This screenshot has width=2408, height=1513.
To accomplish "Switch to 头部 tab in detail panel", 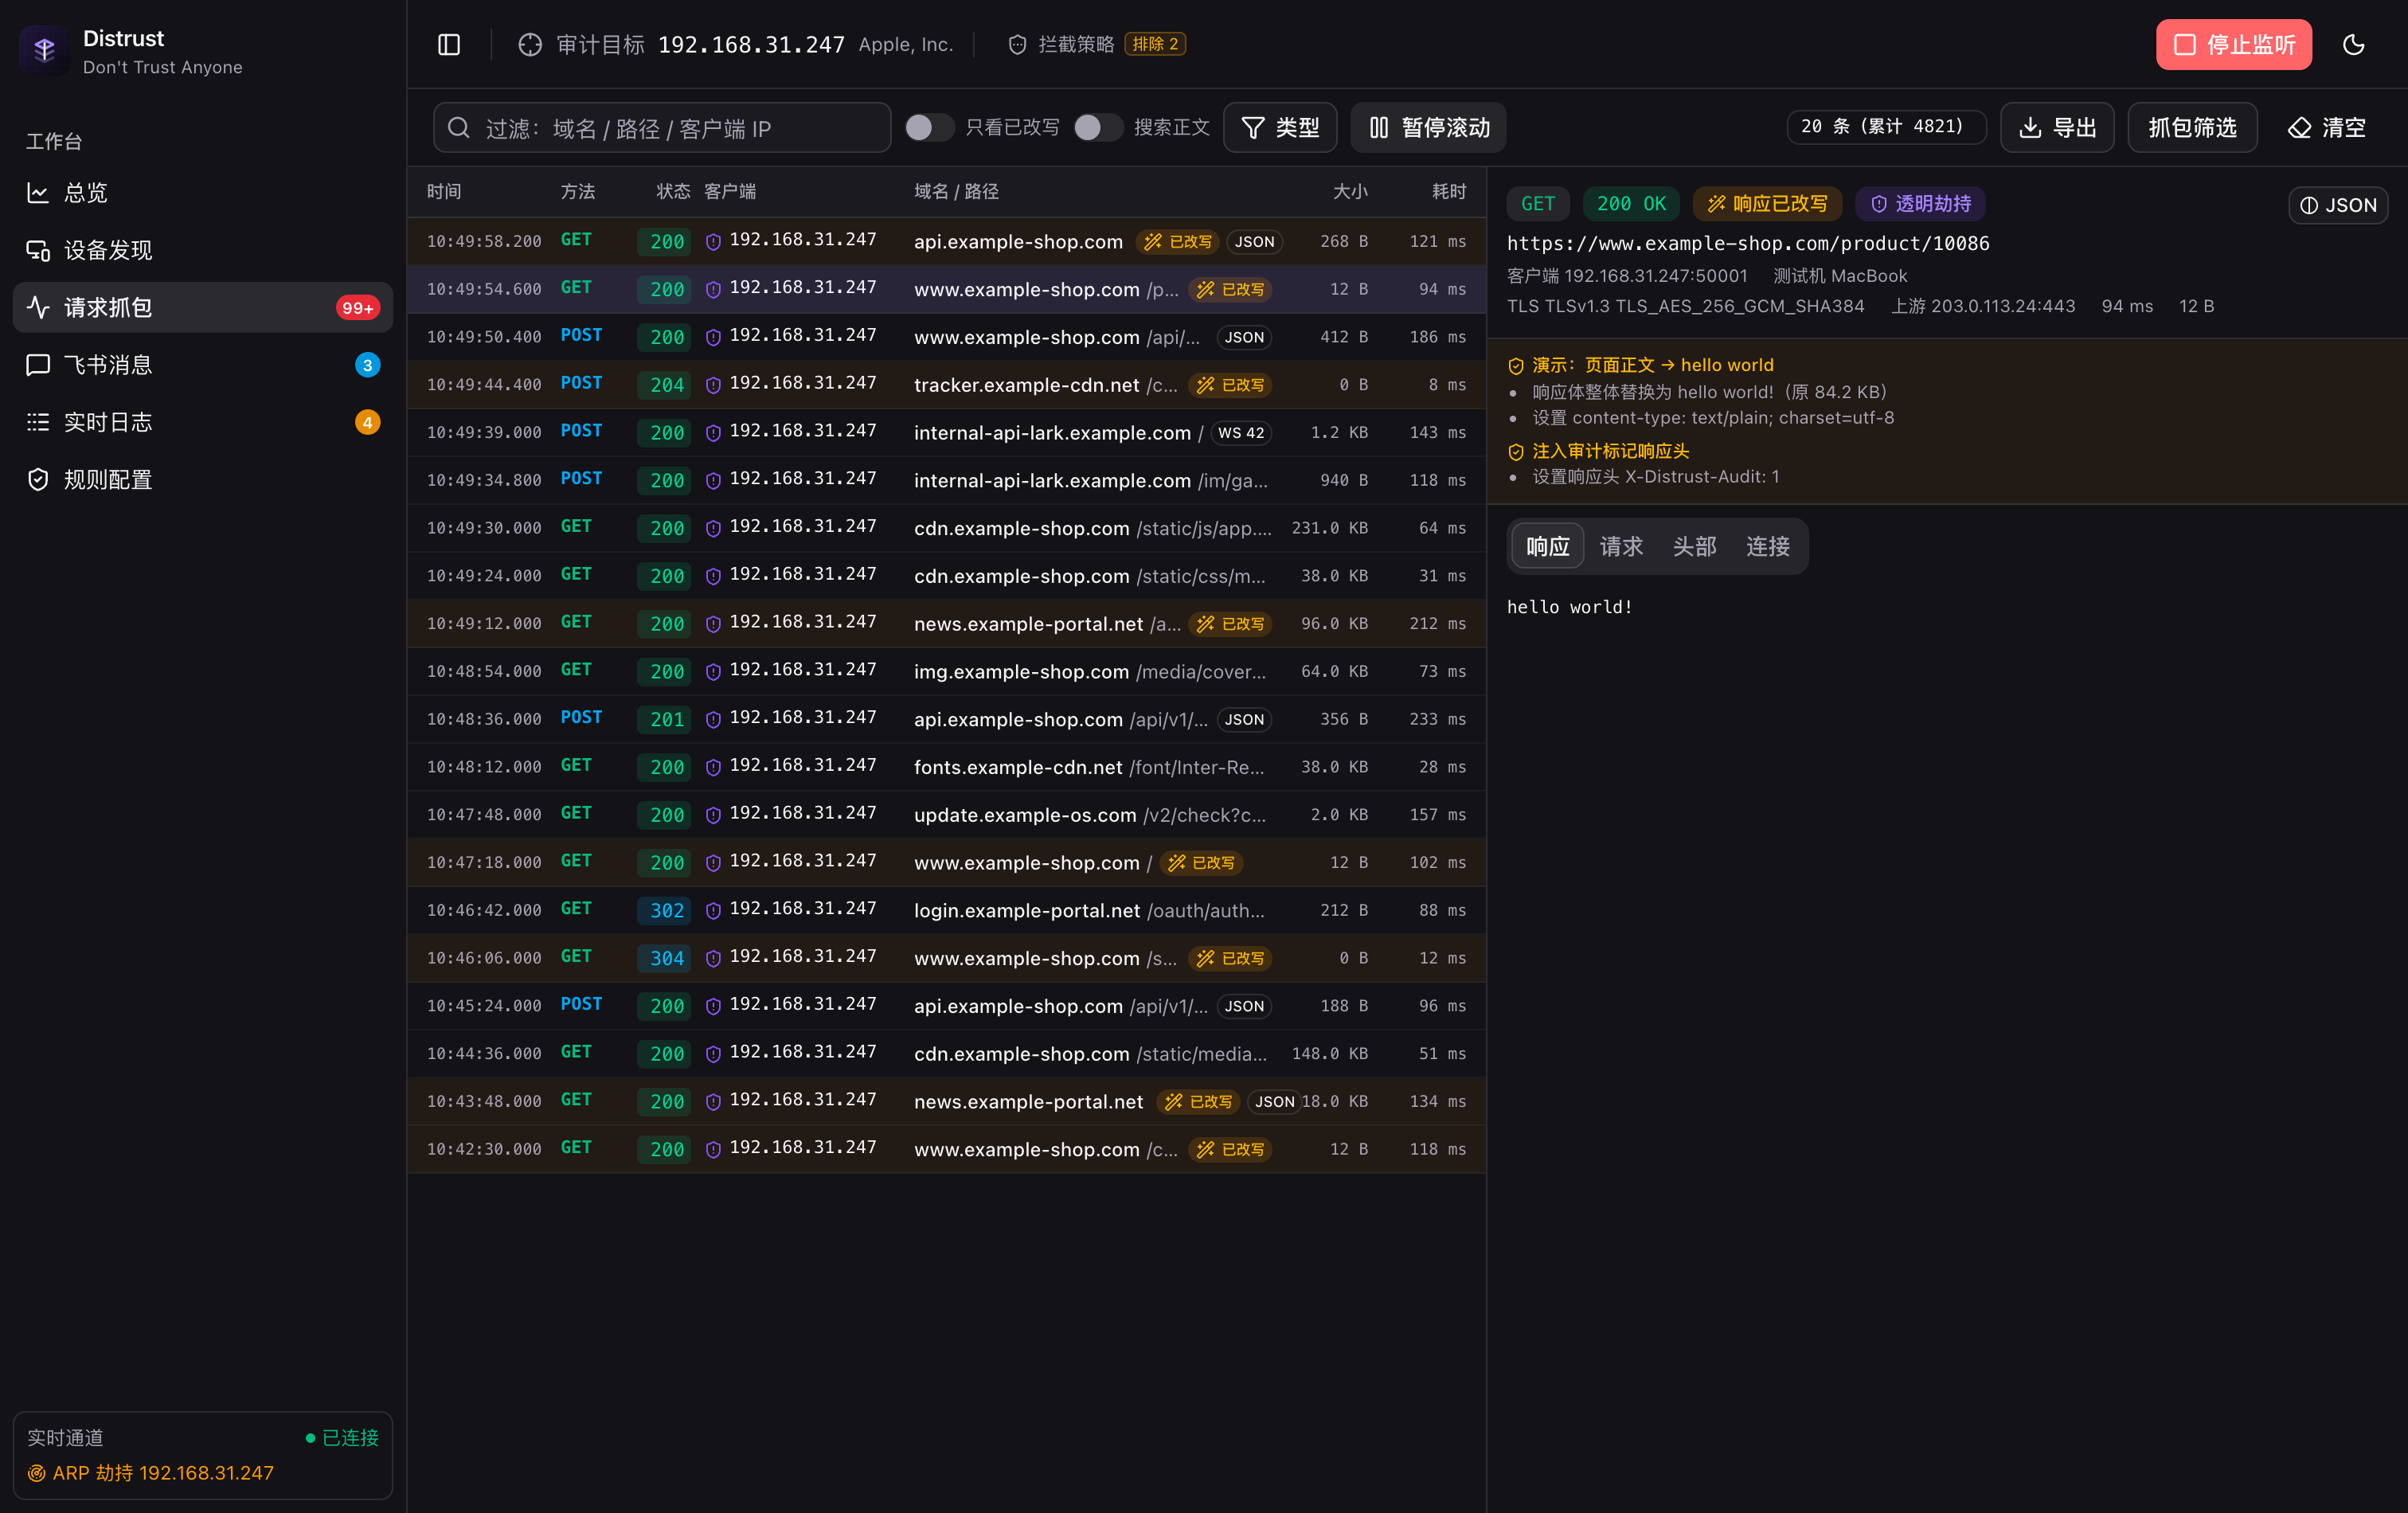I will click(1694, 546).
